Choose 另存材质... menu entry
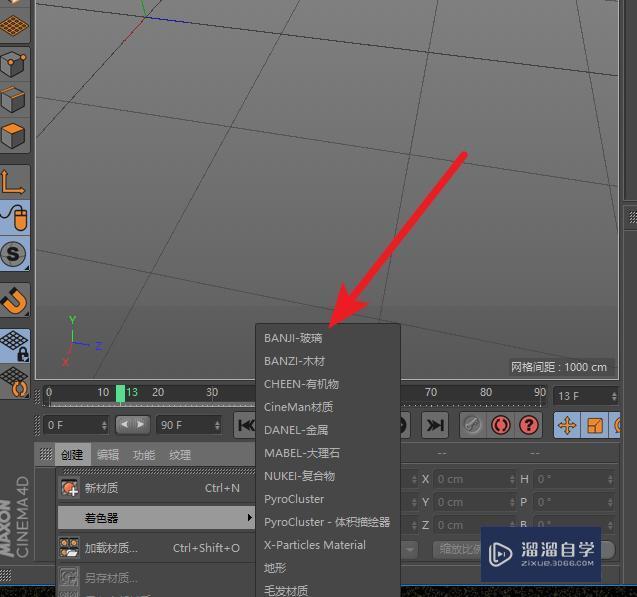637x597 pixels. tap(156, 578)
